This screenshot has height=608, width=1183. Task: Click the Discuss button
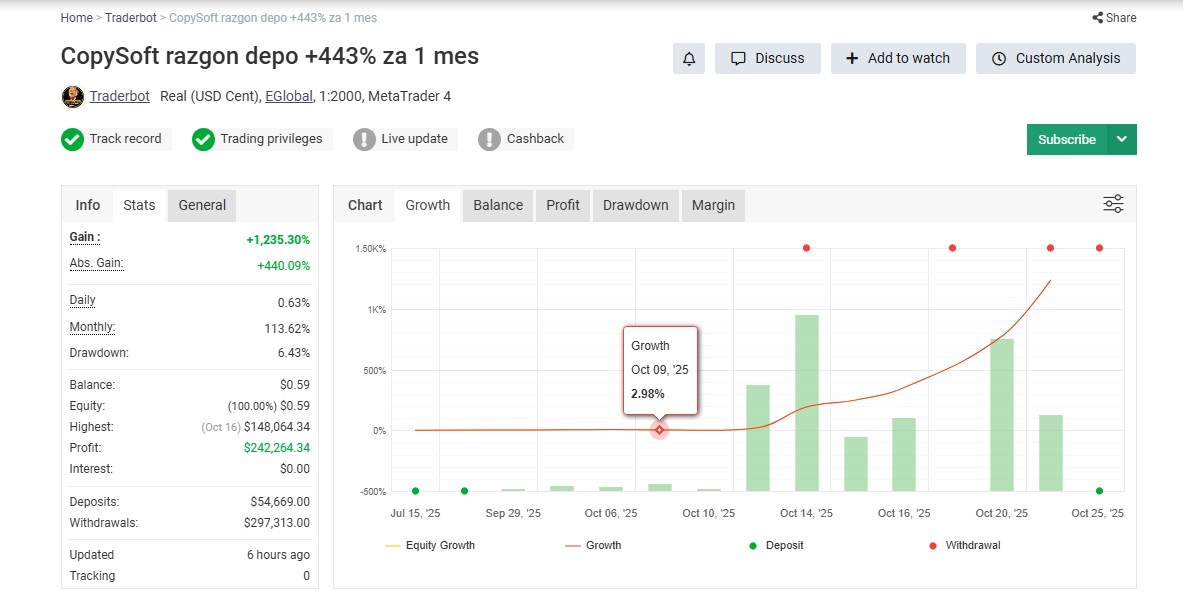click(767, 59)
